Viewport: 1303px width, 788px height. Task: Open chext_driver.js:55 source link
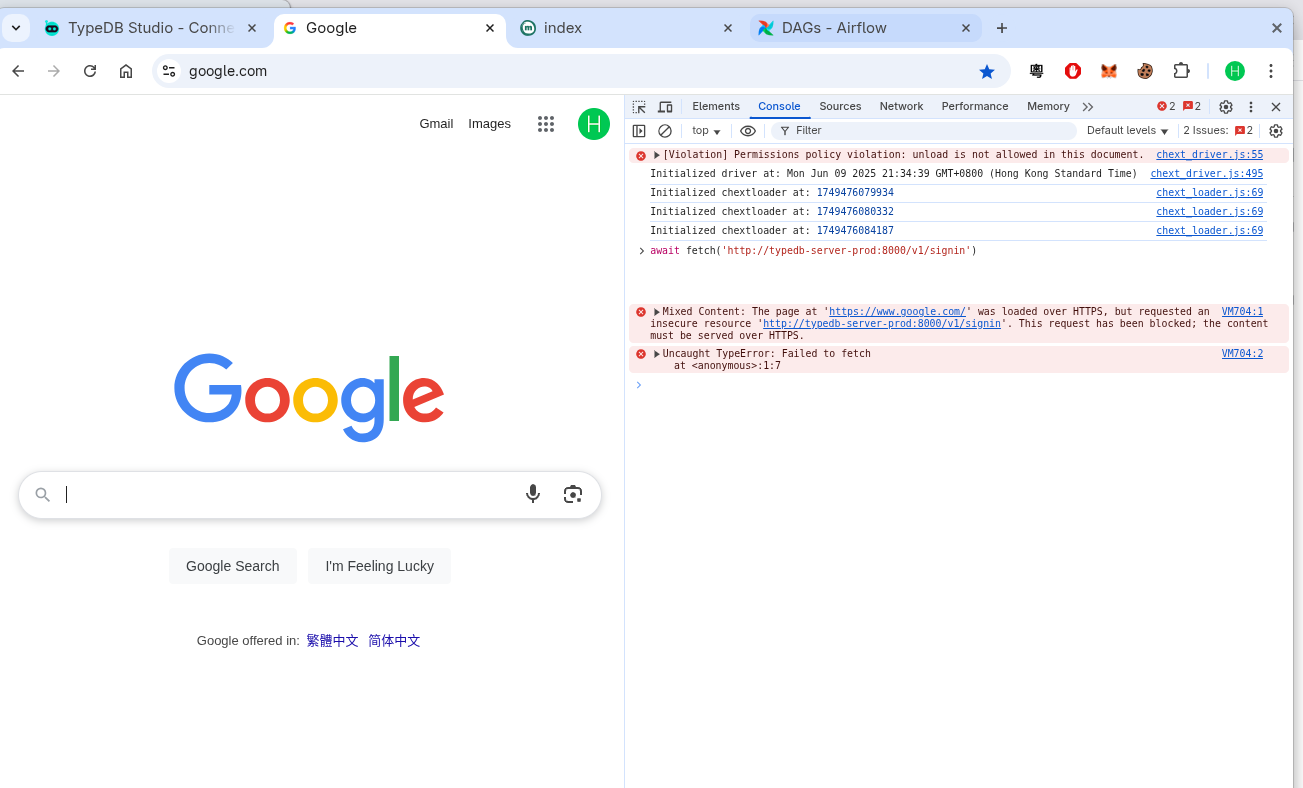(x=1209, y=155)
